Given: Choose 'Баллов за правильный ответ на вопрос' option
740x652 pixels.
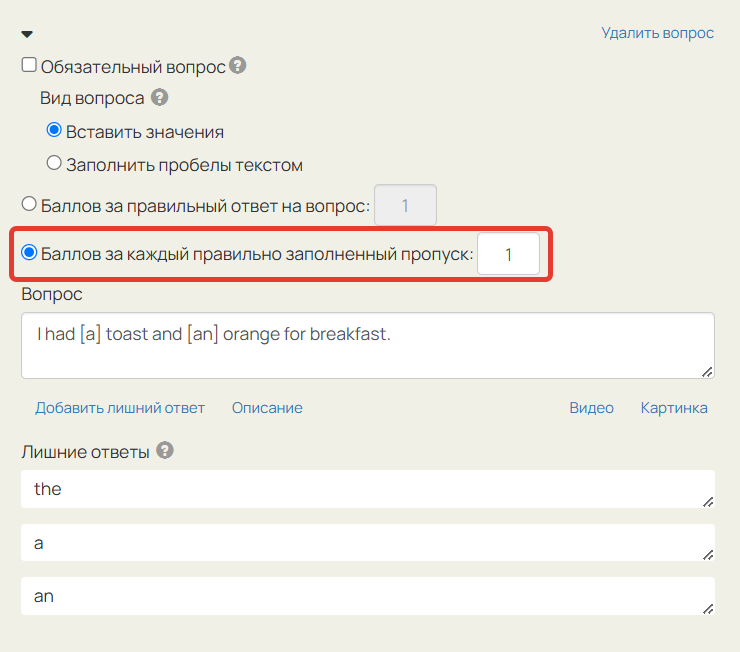Looking at the screenshot, I should click(x=29, y=204).
